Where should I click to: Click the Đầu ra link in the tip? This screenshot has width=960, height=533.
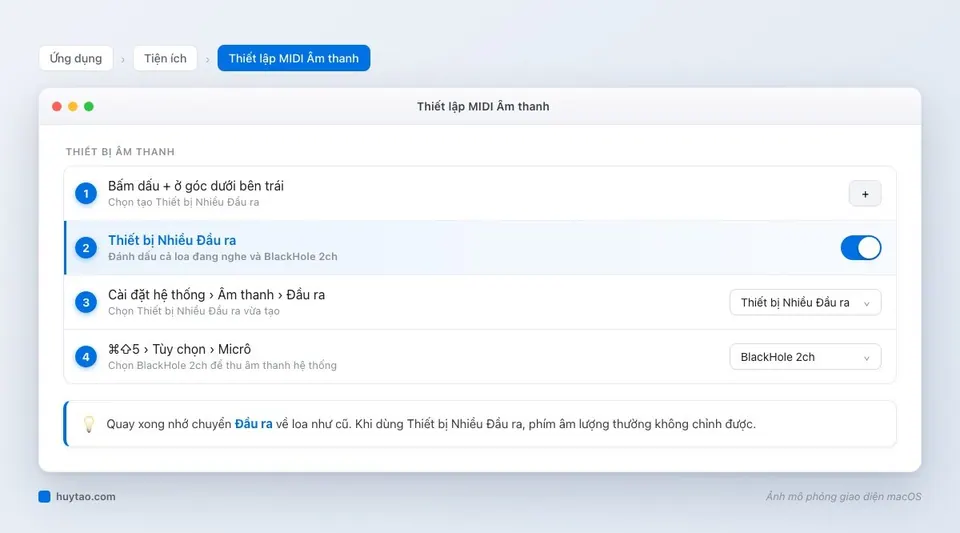tap(253, 424)
